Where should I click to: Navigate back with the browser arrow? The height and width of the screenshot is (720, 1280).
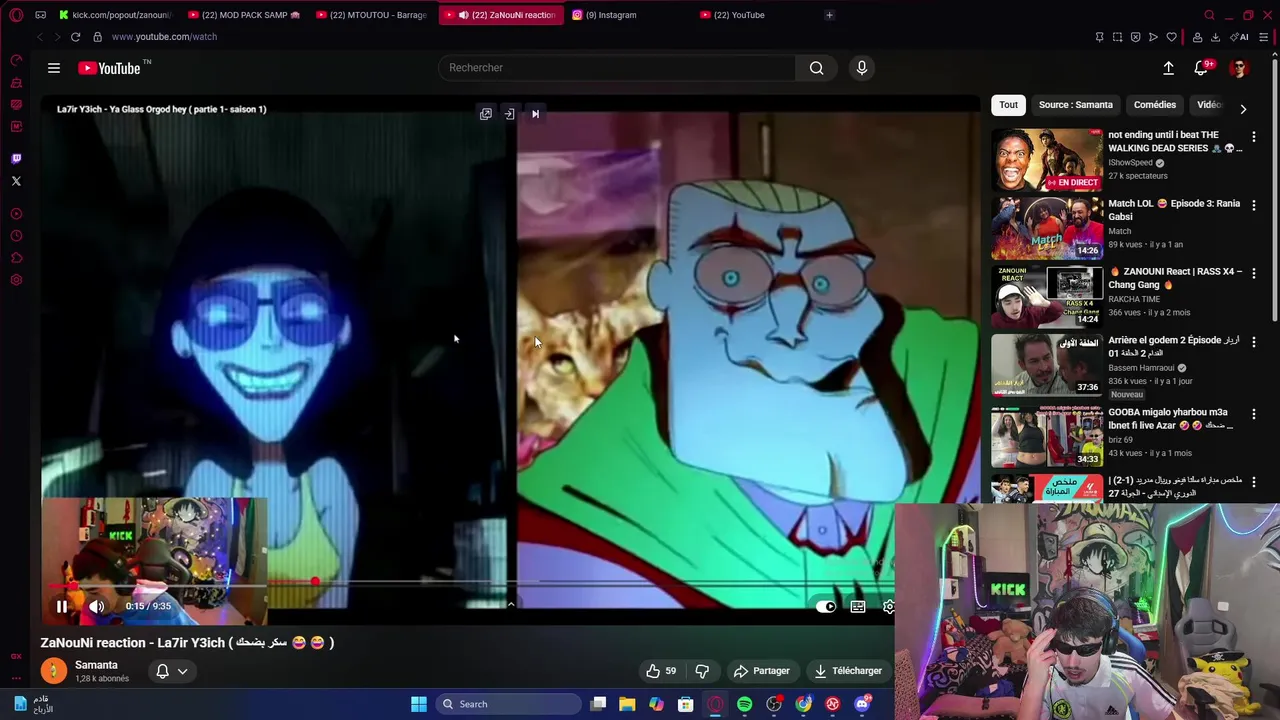tap(40, 37)
